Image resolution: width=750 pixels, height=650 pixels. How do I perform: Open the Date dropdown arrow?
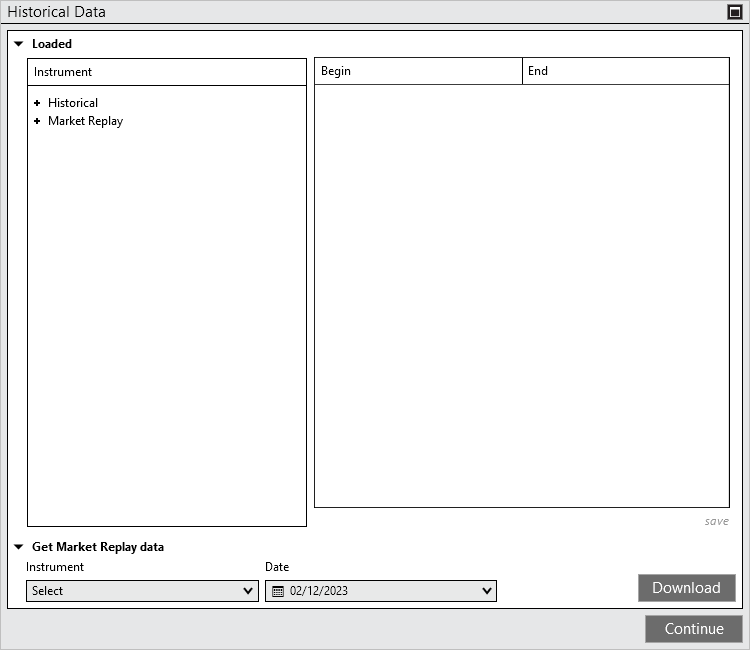click(487, 591)
